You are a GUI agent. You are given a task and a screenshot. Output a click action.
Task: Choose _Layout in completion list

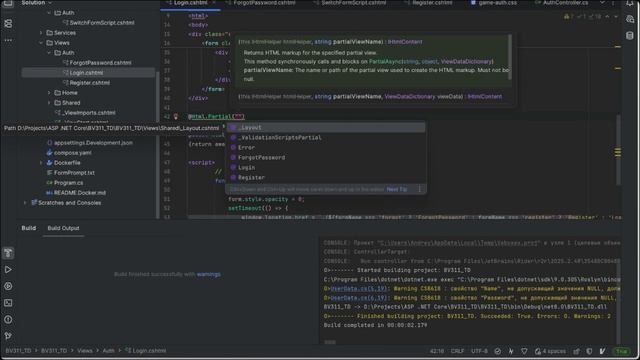coord(326,127)
